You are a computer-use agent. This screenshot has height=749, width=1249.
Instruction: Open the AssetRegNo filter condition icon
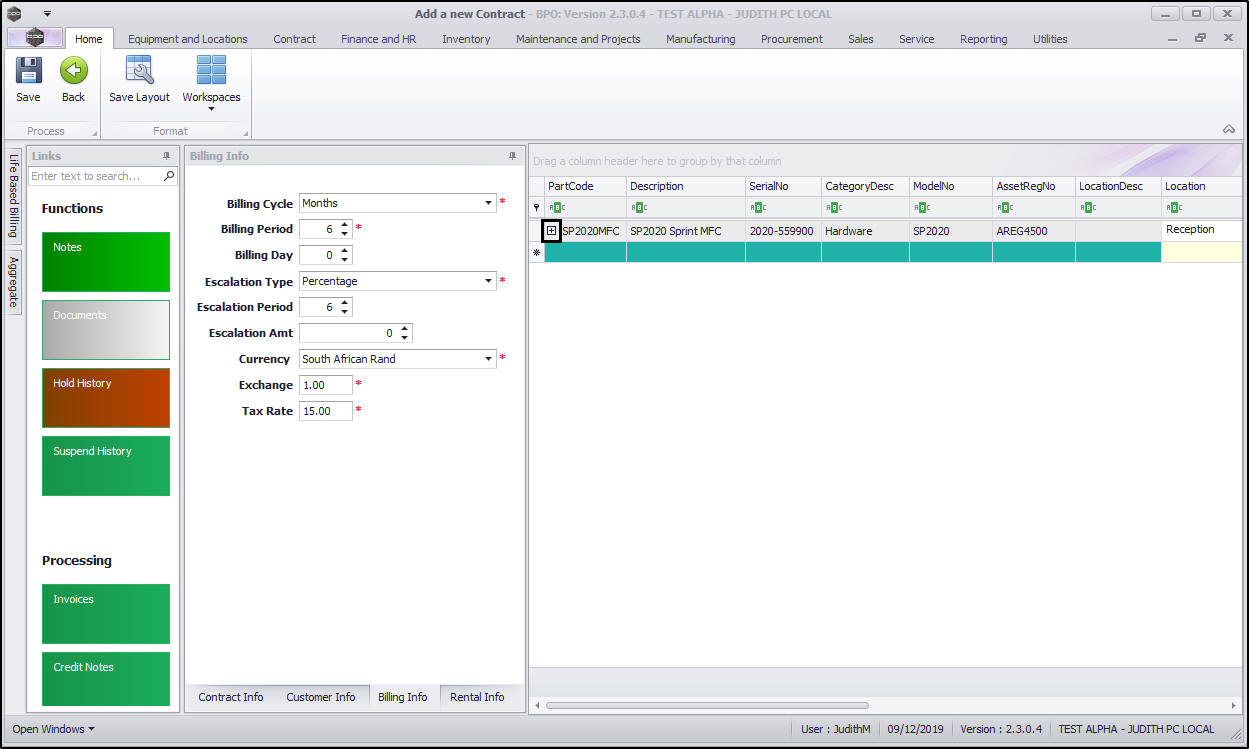coord(1005,208)
